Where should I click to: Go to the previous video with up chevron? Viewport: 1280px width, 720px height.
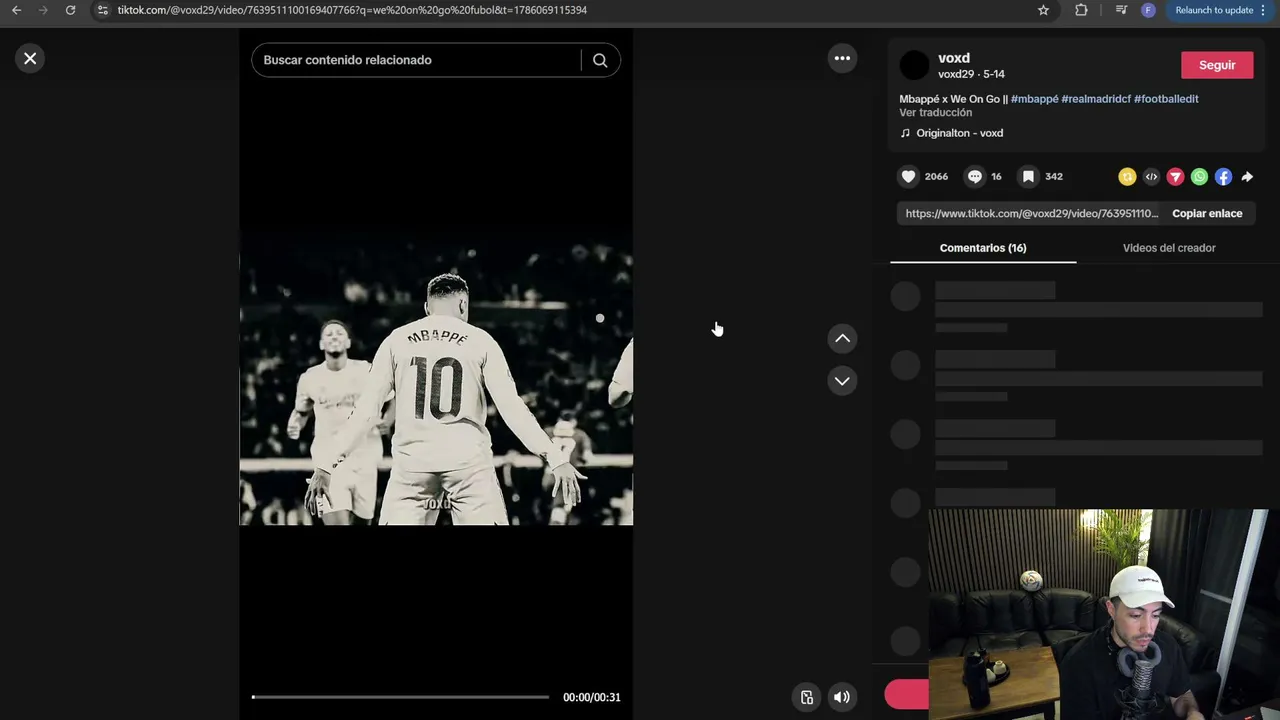coord(842,339)
